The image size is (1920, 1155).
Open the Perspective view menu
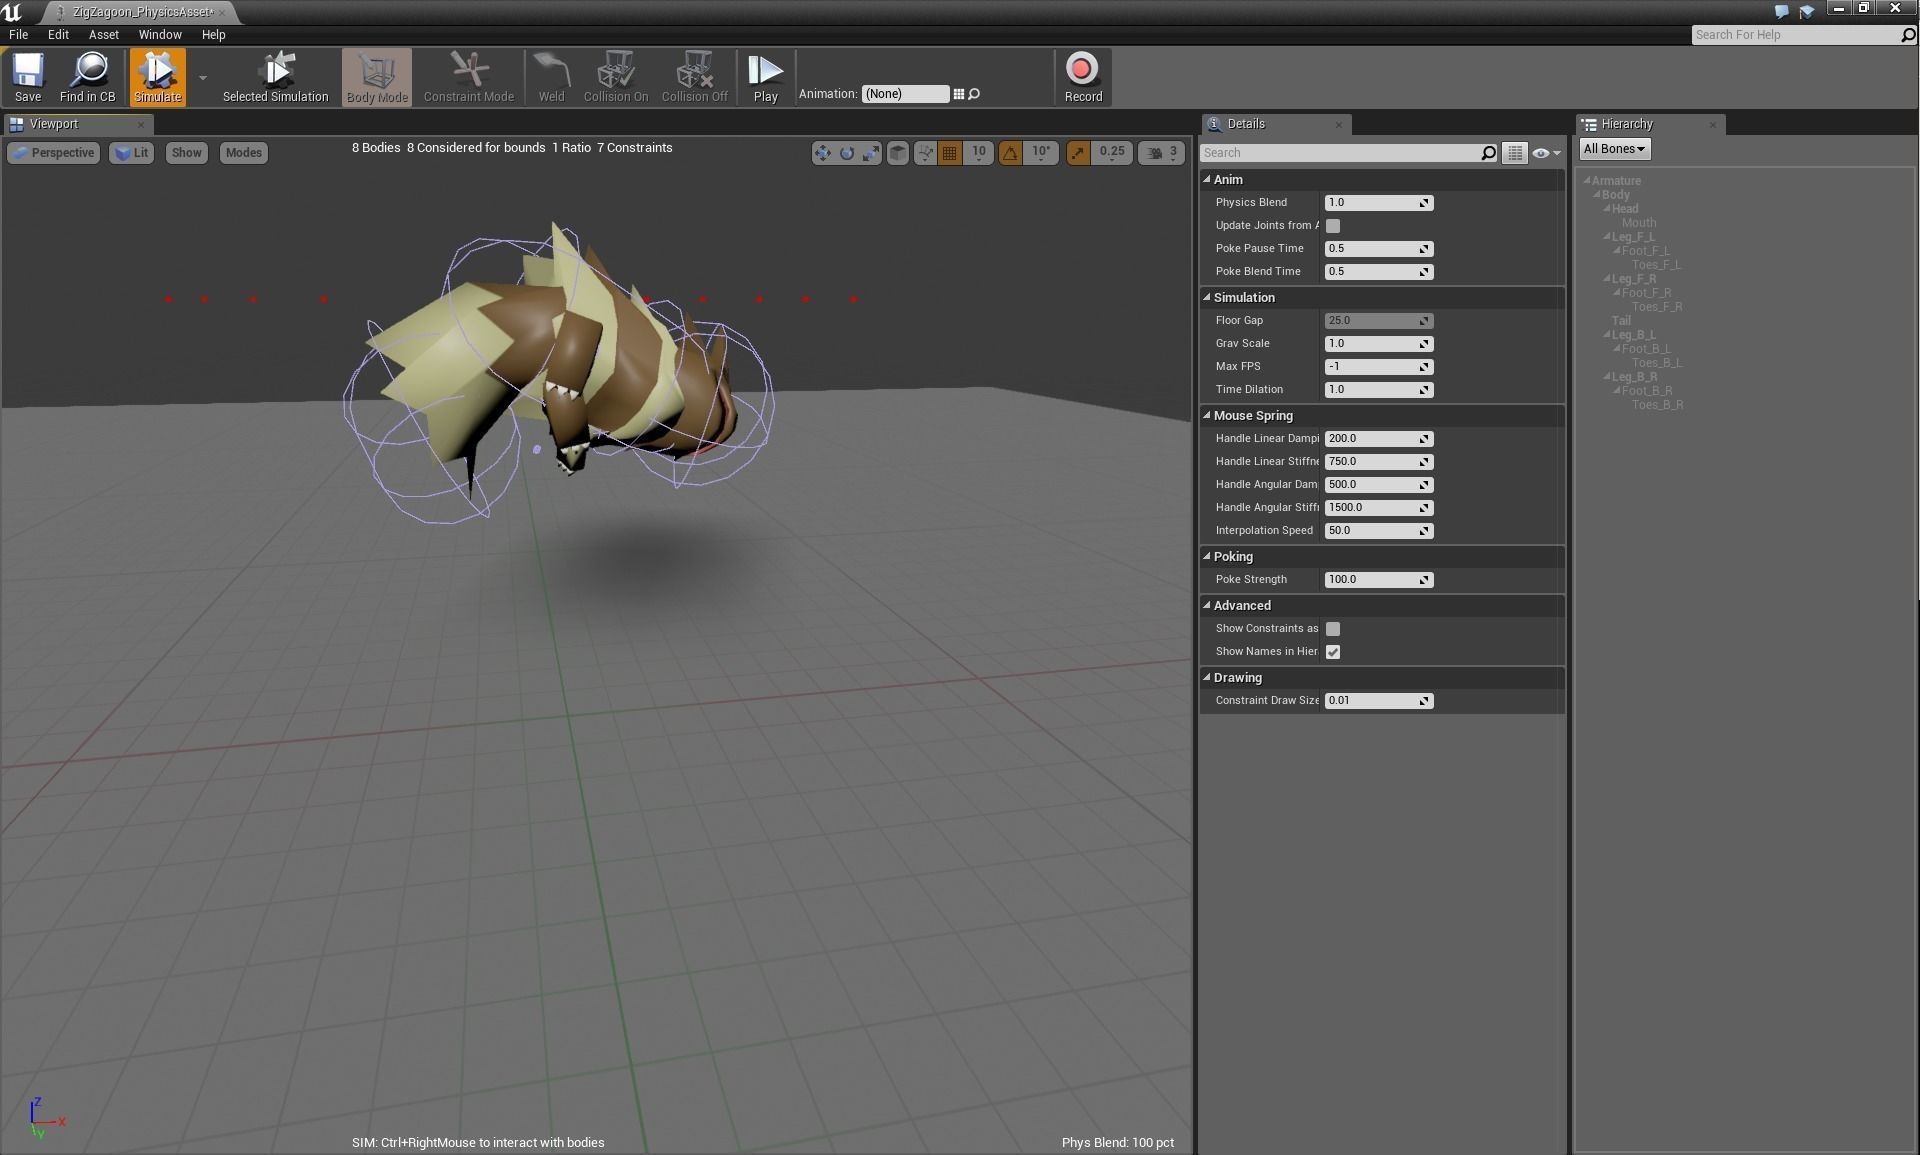[x=54, y=153]
